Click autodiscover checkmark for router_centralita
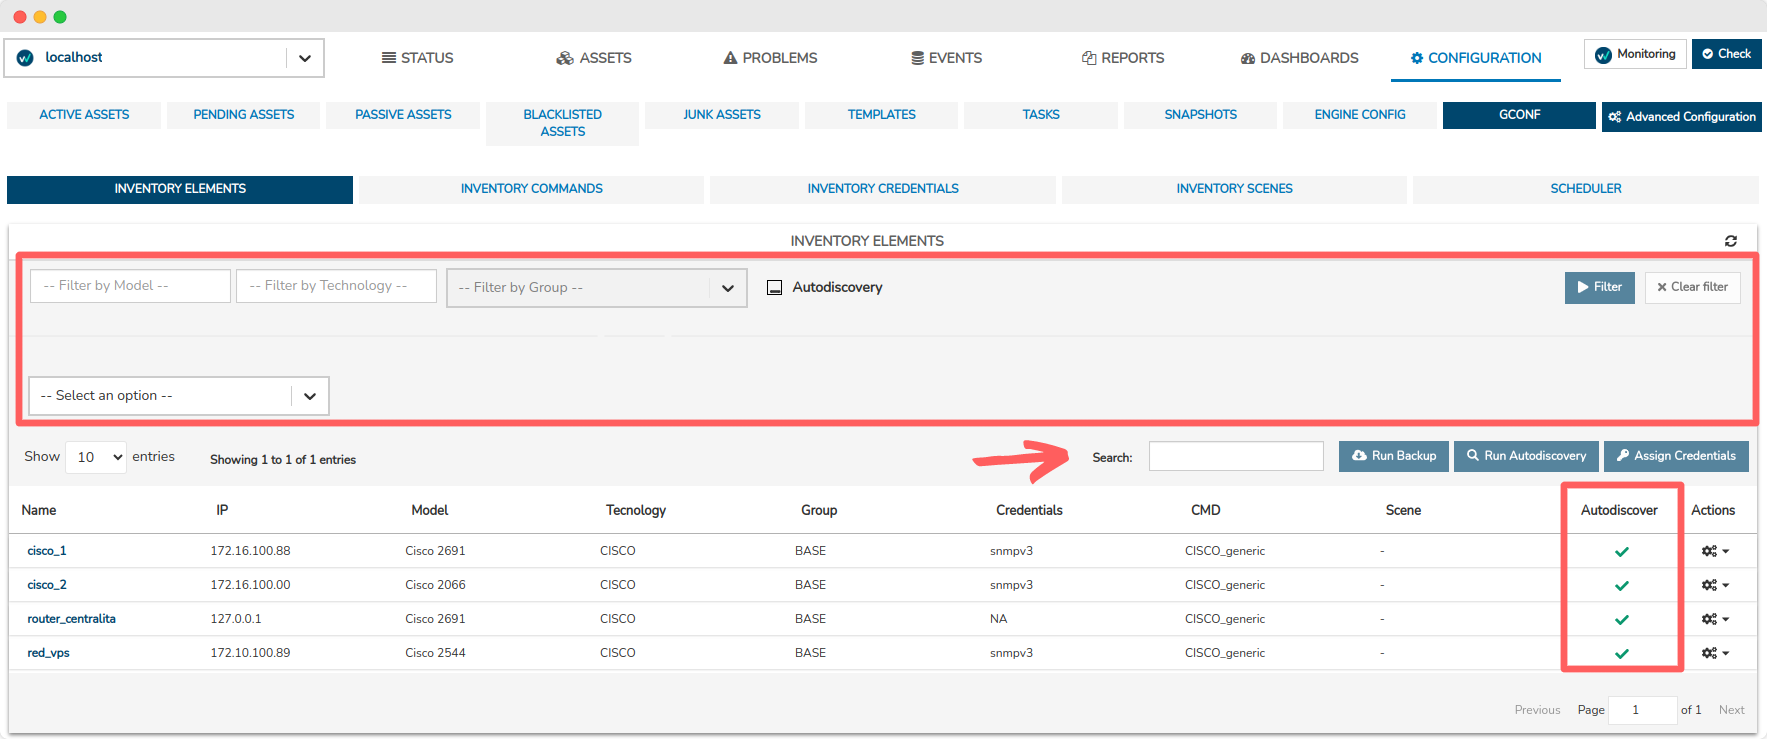The image size is (1767, 739). (1622, 619)
